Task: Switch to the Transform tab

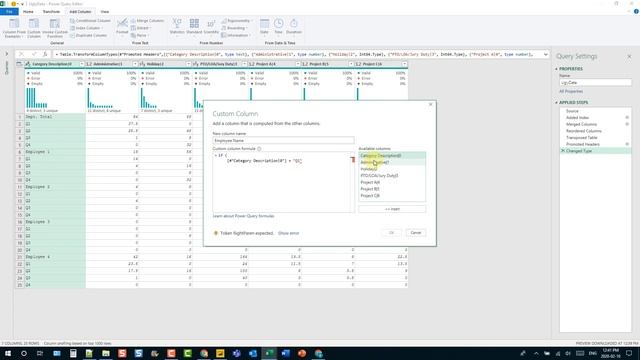Action: 51,12
